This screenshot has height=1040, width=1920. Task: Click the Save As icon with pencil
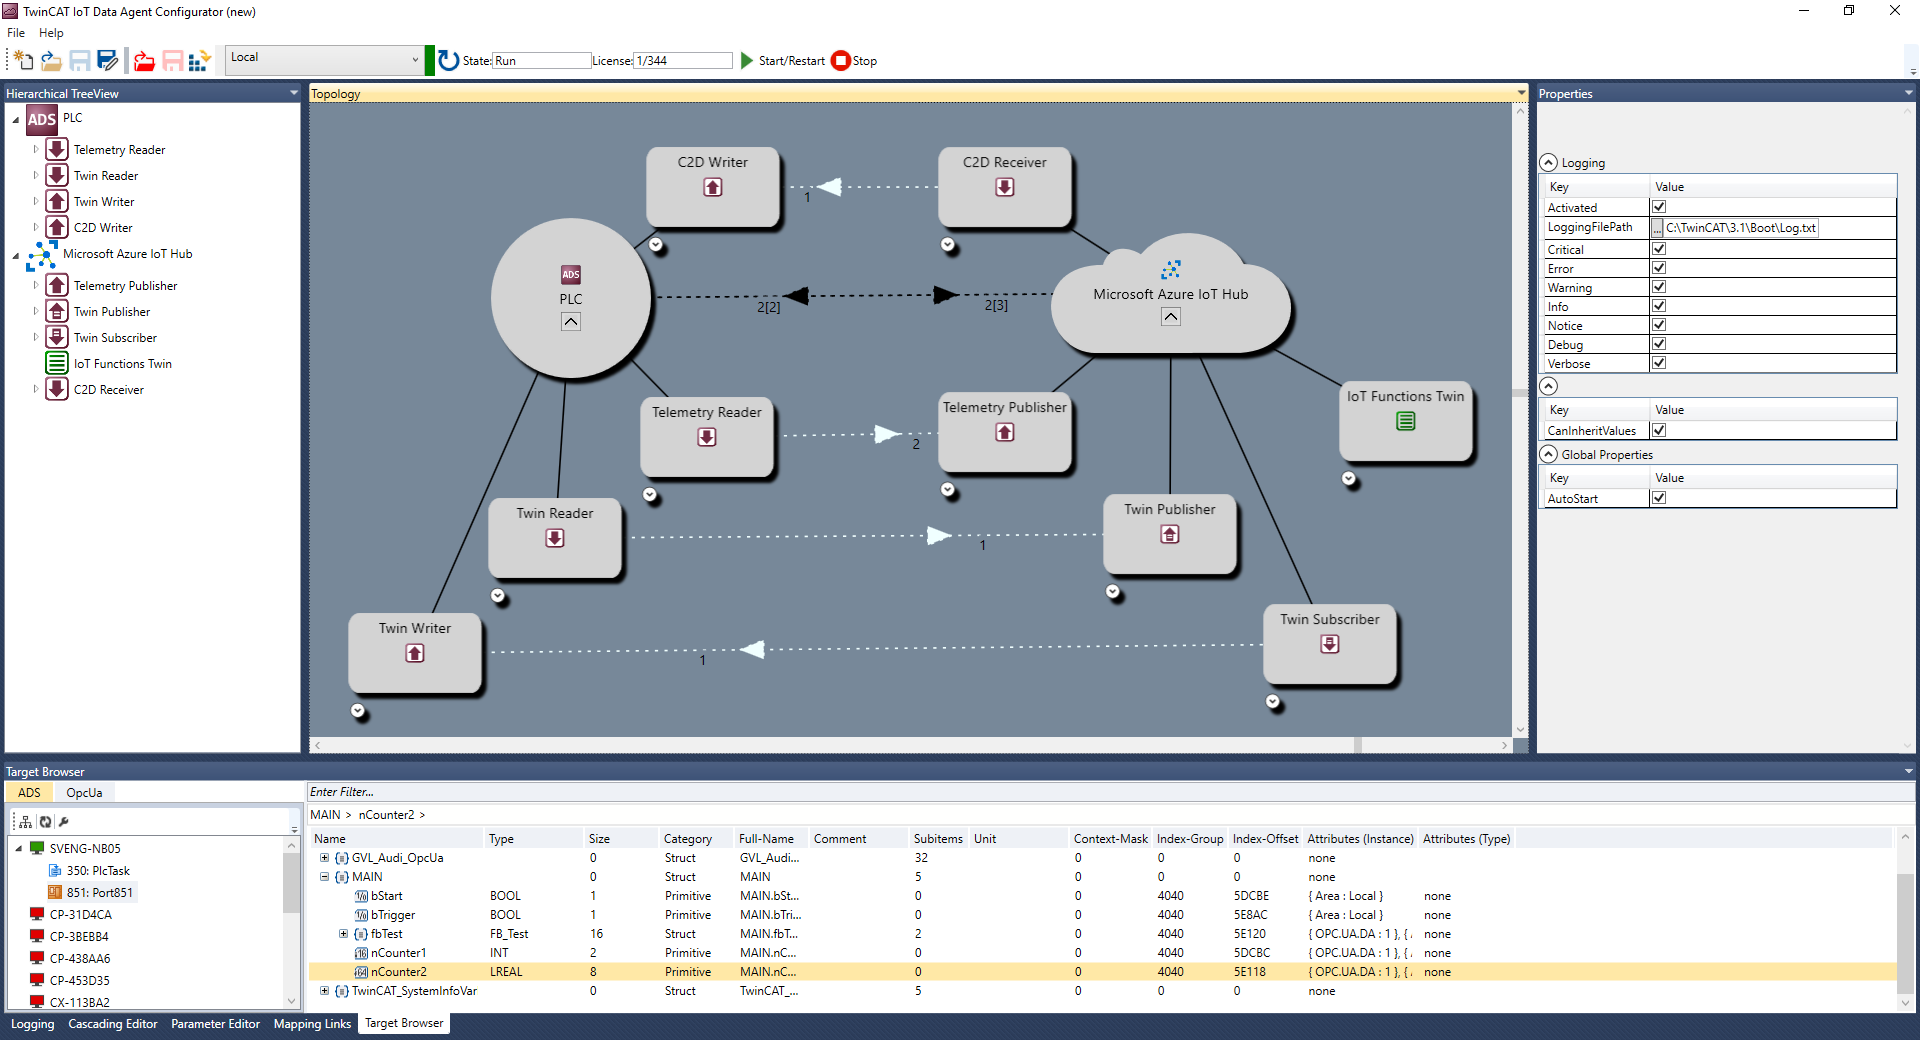108,61
